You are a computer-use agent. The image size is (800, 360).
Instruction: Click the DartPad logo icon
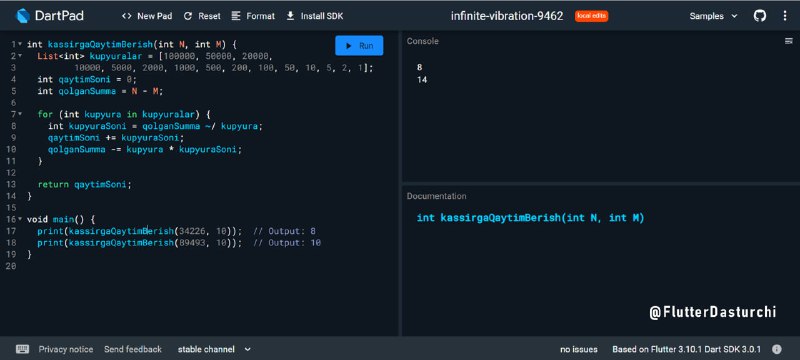click(x=23, y=16)
